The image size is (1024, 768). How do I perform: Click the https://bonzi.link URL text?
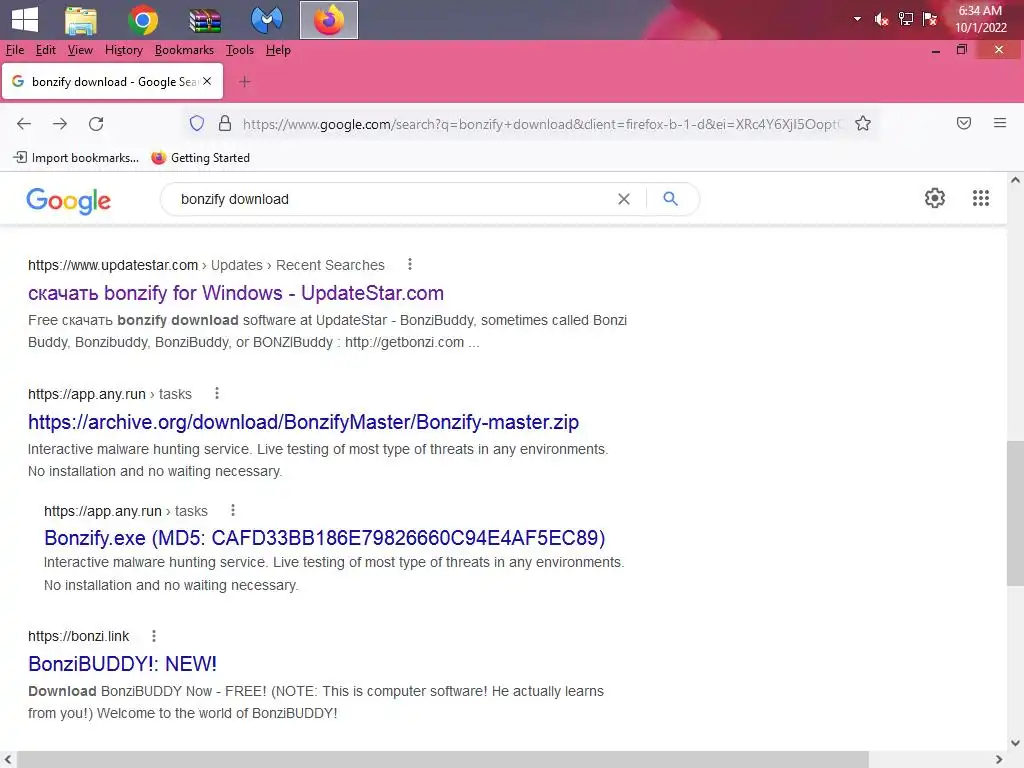(78, 636)
